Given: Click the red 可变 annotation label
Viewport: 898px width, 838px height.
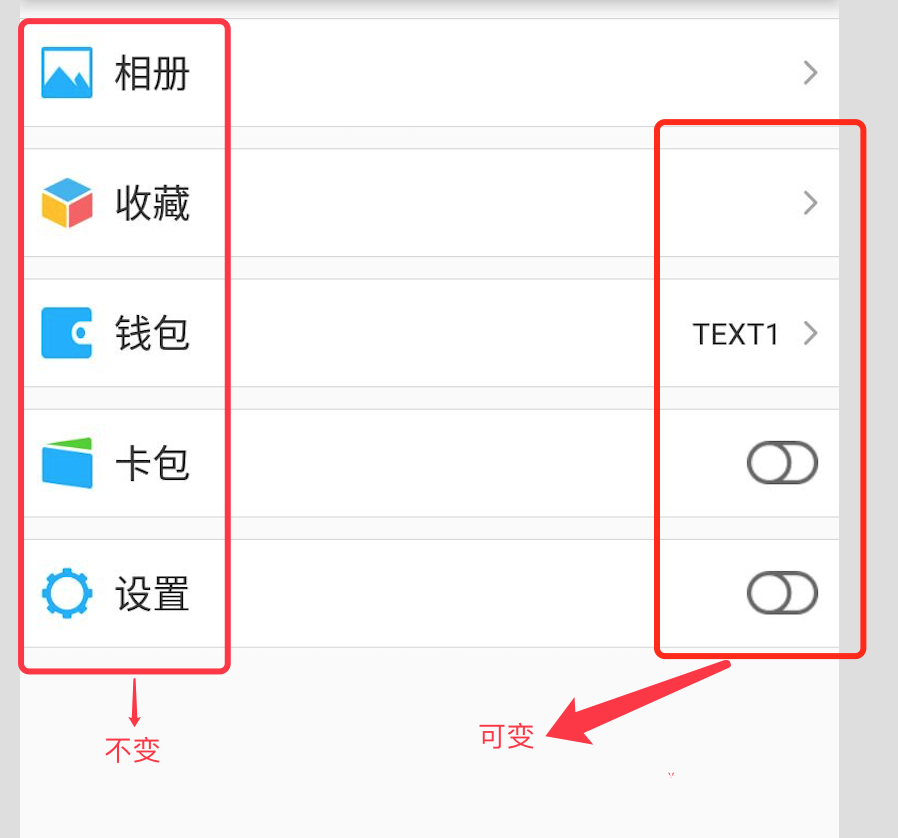Looking at the screenshot, I should tap(506, 736).
